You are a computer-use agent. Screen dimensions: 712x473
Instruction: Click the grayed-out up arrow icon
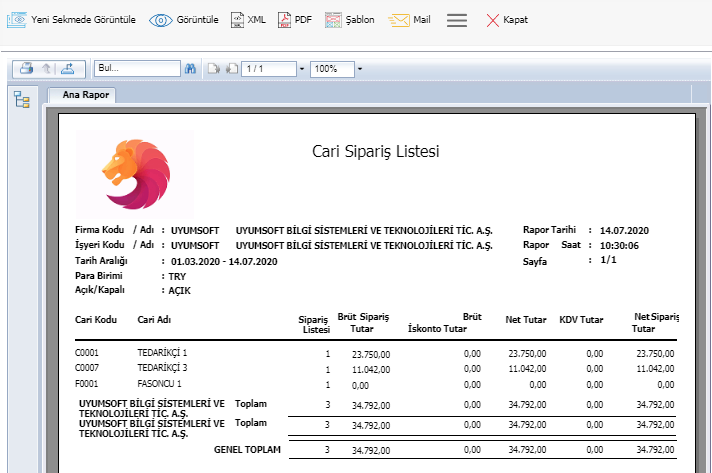coord(47,69)
